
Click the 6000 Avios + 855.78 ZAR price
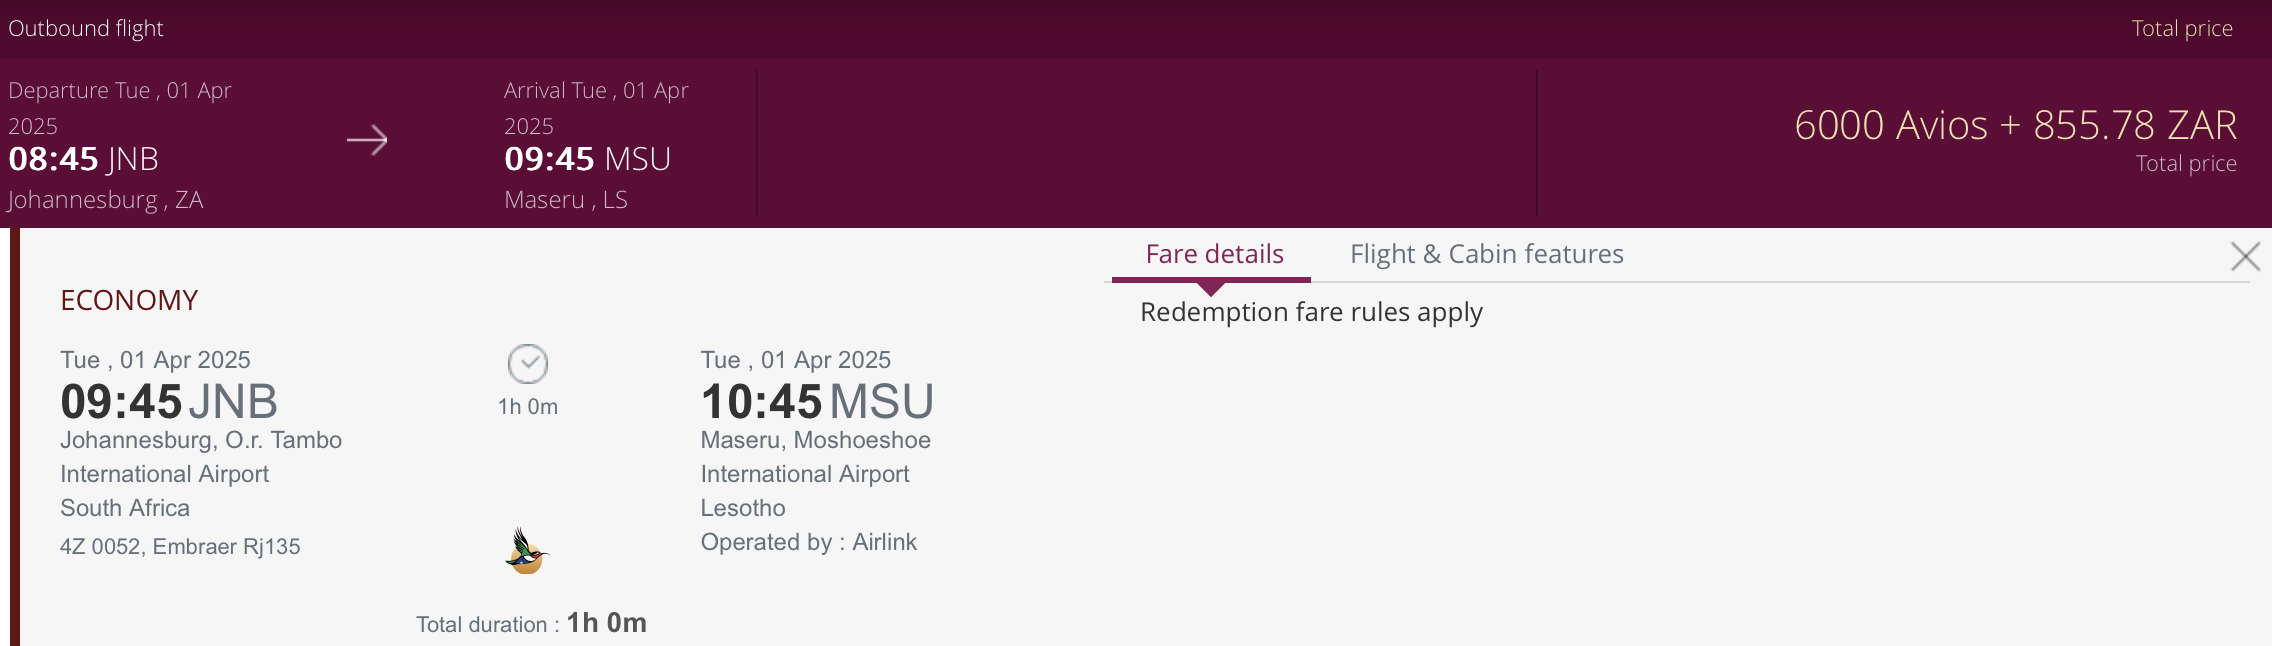pos(2015,126)
